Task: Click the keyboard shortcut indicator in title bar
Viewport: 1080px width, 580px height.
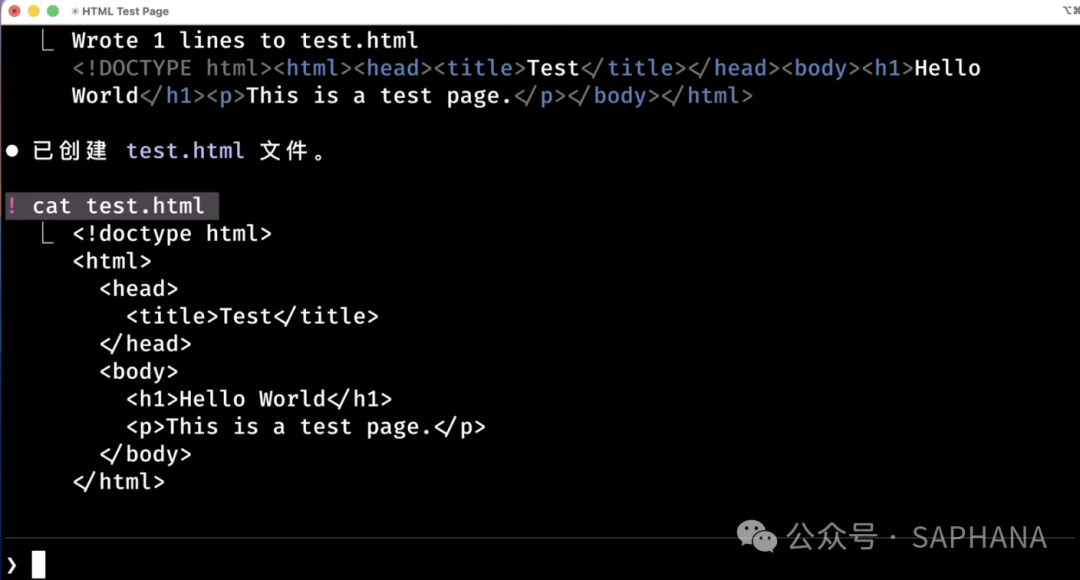Action: 1070,11
